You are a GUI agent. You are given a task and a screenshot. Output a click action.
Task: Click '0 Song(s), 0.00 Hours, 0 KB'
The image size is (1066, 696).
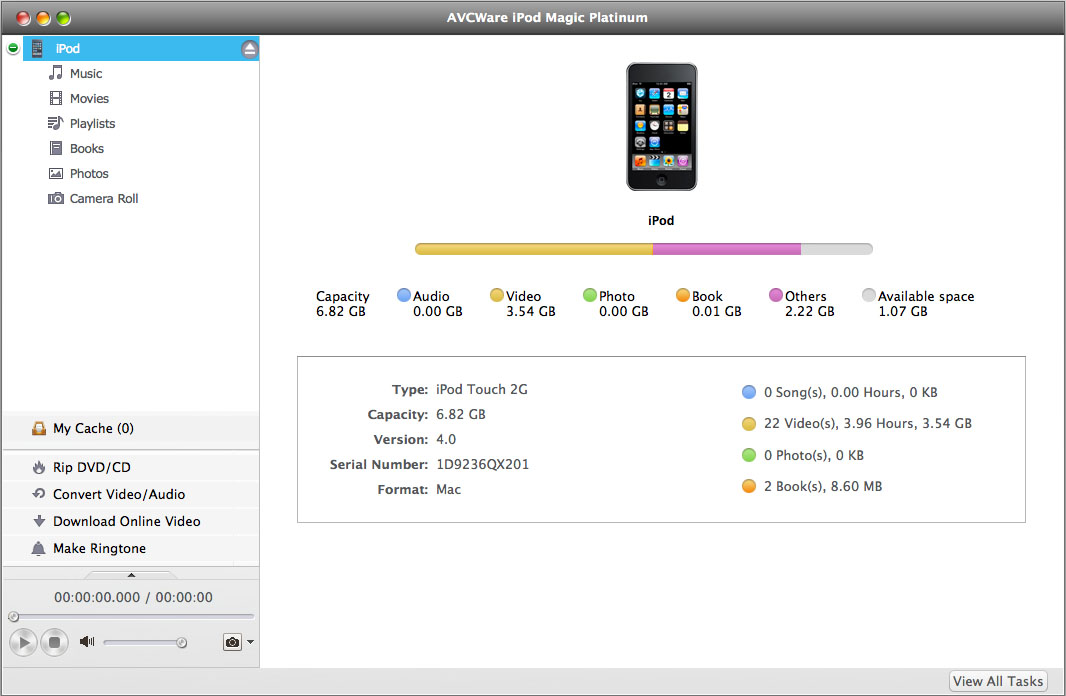click(x=850, y=392)
